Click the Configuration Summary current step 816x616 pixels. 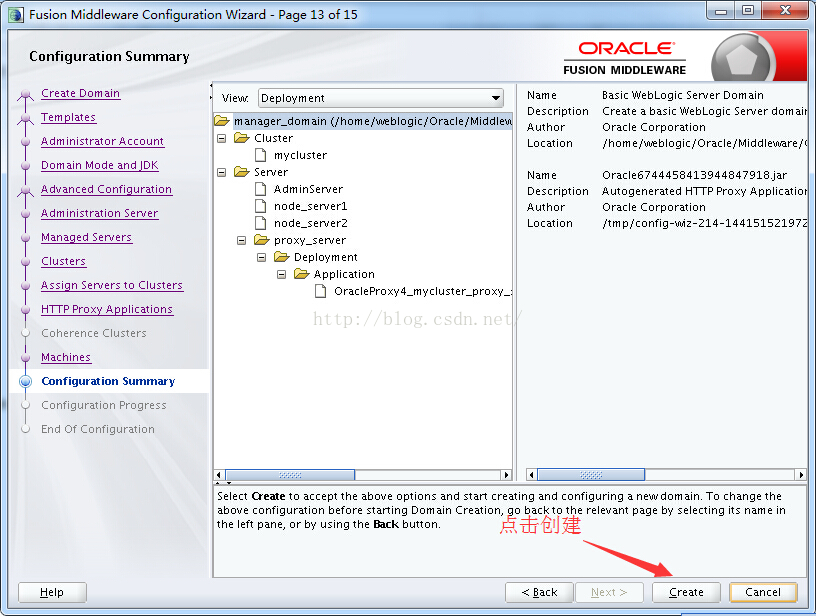tap(108, 381)
